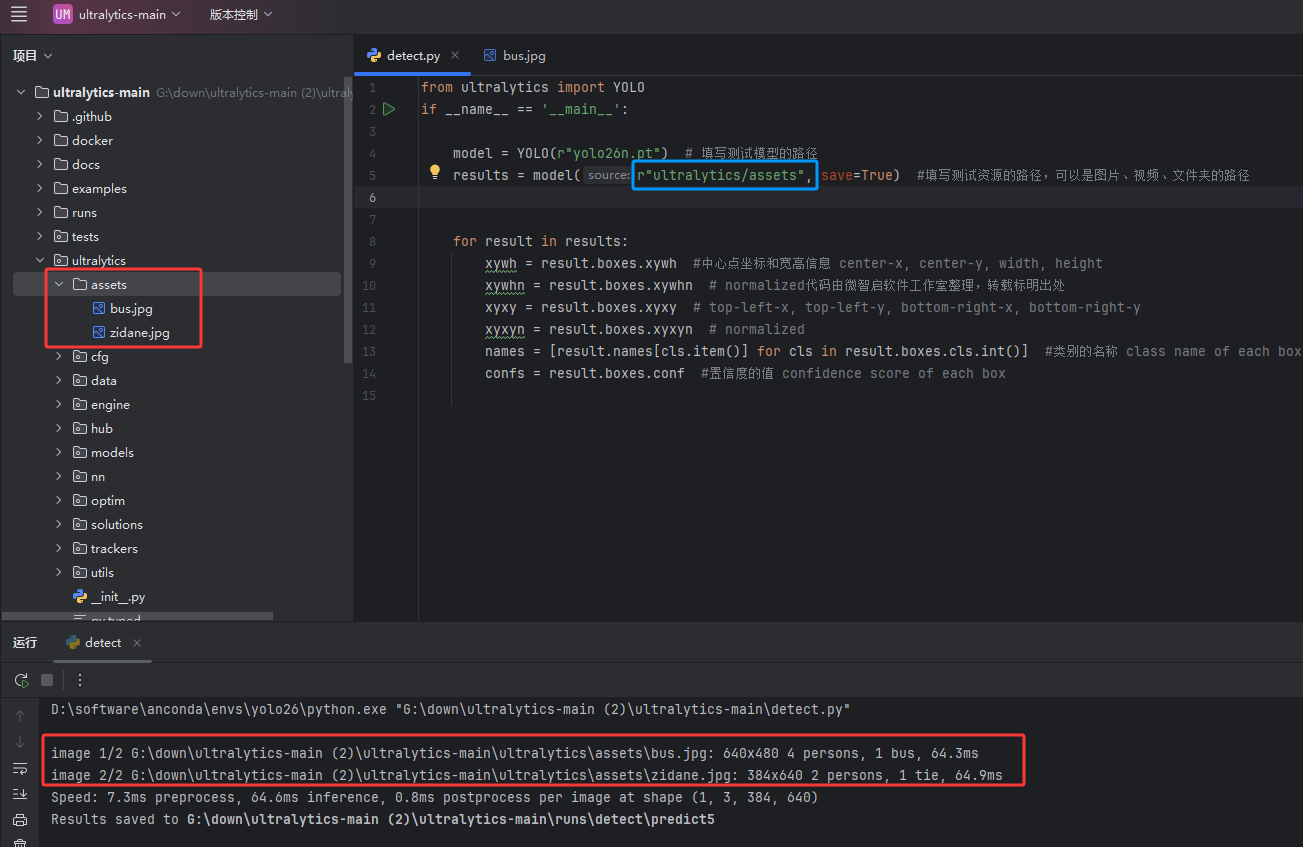Image resolution: width=1303 pixels, height=847 pixels.
Task: Close the detect.py editor tab
Action: (455, 56)
